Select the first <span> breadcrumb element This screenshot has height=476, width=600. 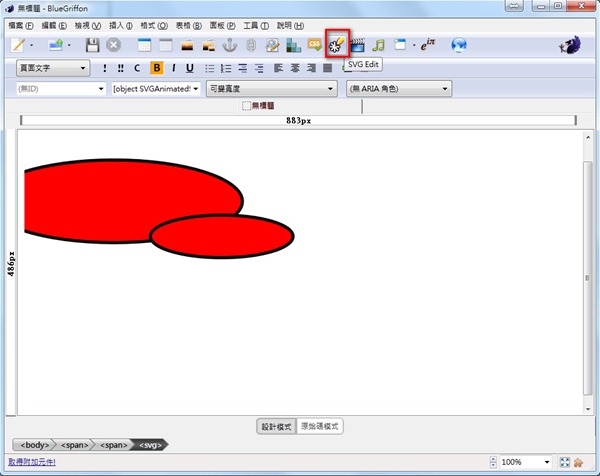(74, 445)
